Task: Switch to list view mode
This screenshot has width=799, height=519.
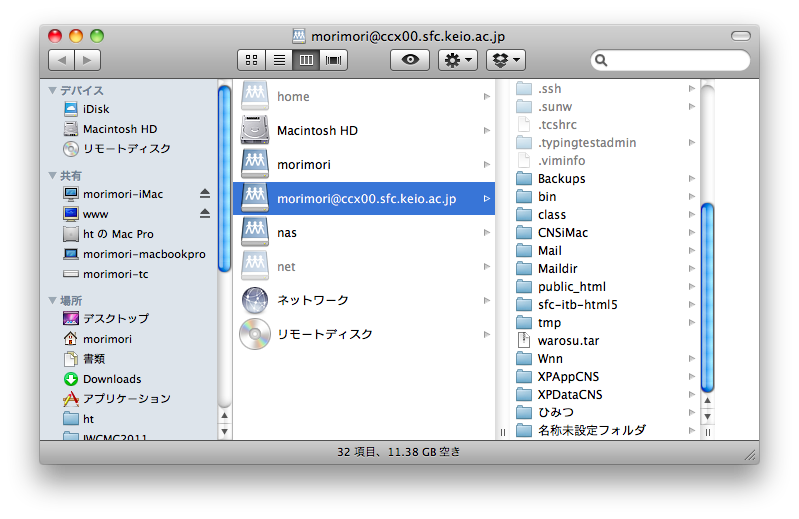Action: click(x=279, y=60)
